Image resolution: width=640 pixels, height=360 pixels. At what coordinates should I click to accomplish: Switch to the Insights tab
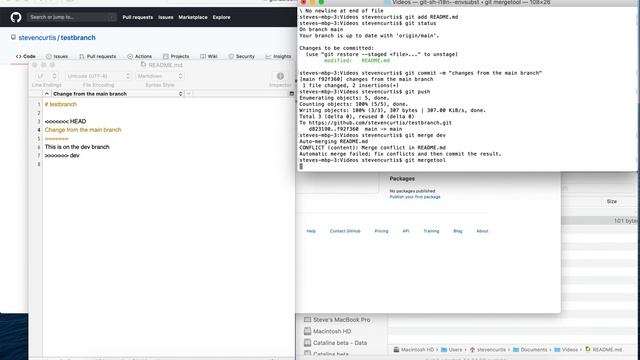click(x=278, y=56)
